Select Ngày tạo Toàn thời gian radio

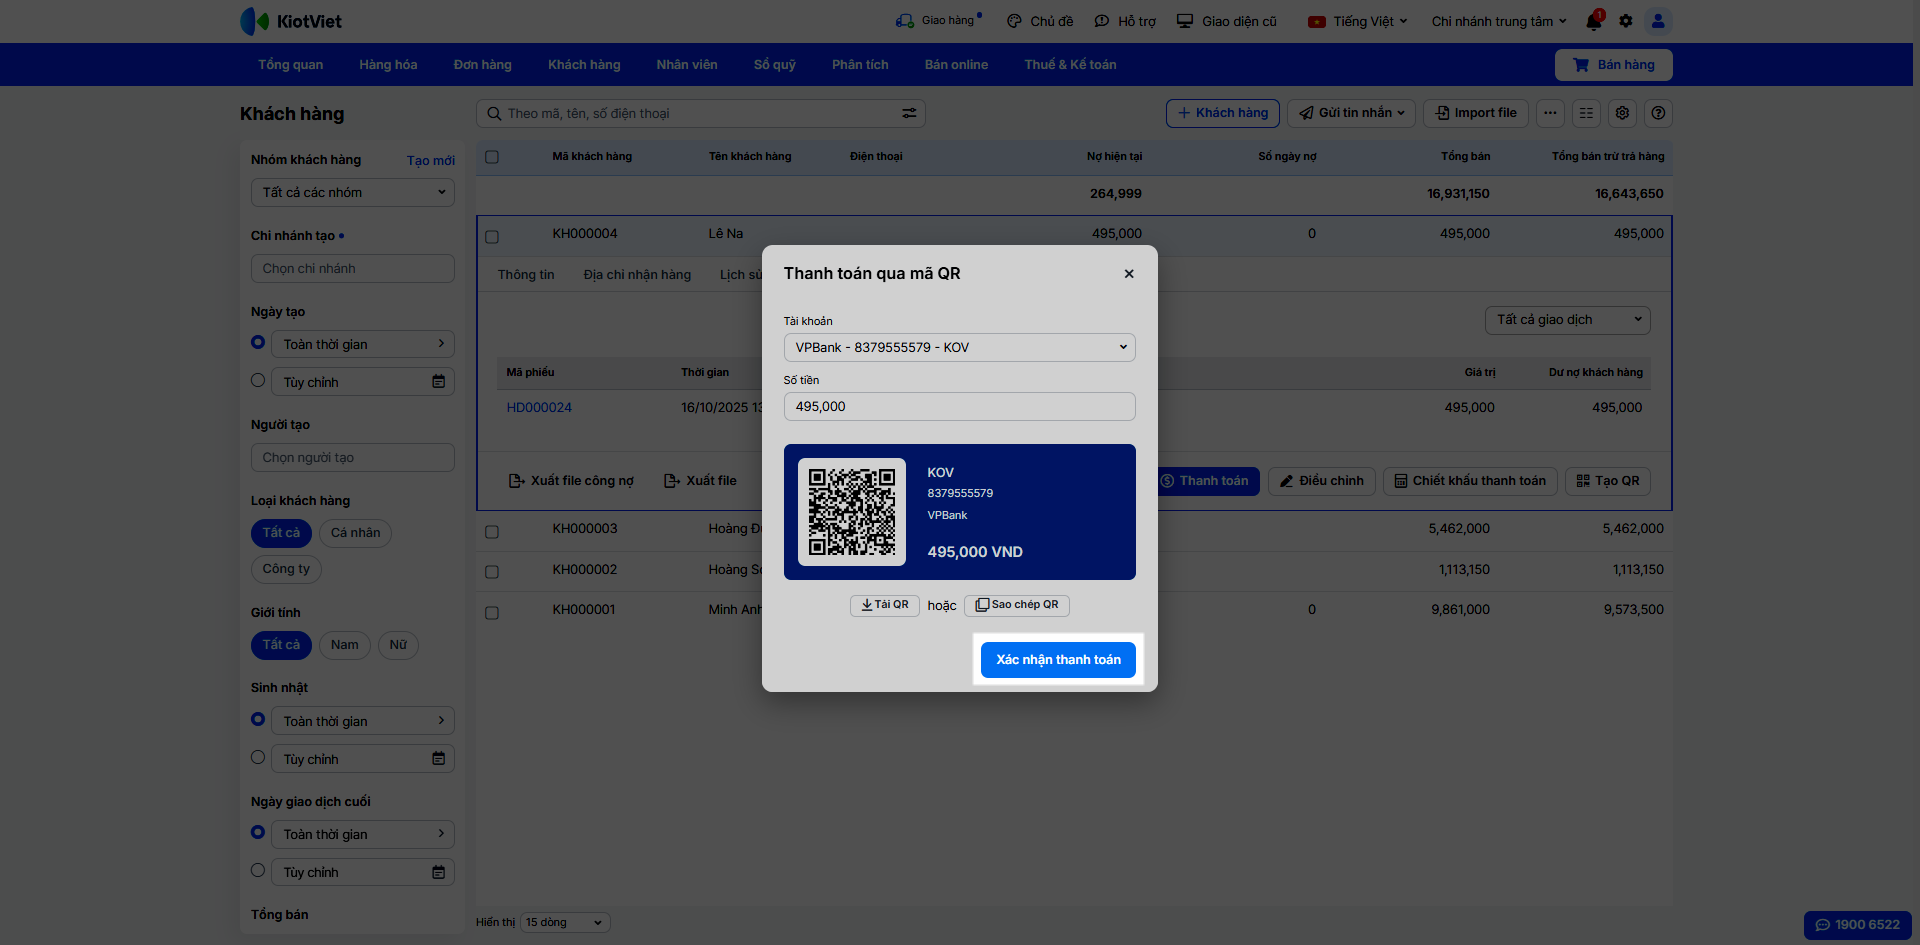tap(258, 343)
